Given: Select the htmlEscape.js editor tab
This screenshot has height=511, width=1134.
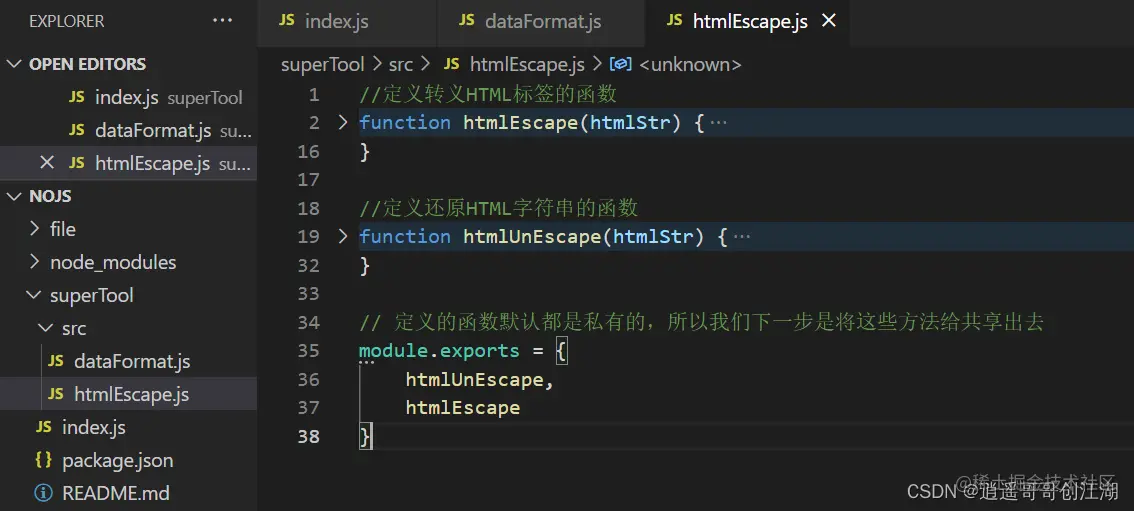Looking at the screenshot, I should pyautogui.click(x=748, y=22).
